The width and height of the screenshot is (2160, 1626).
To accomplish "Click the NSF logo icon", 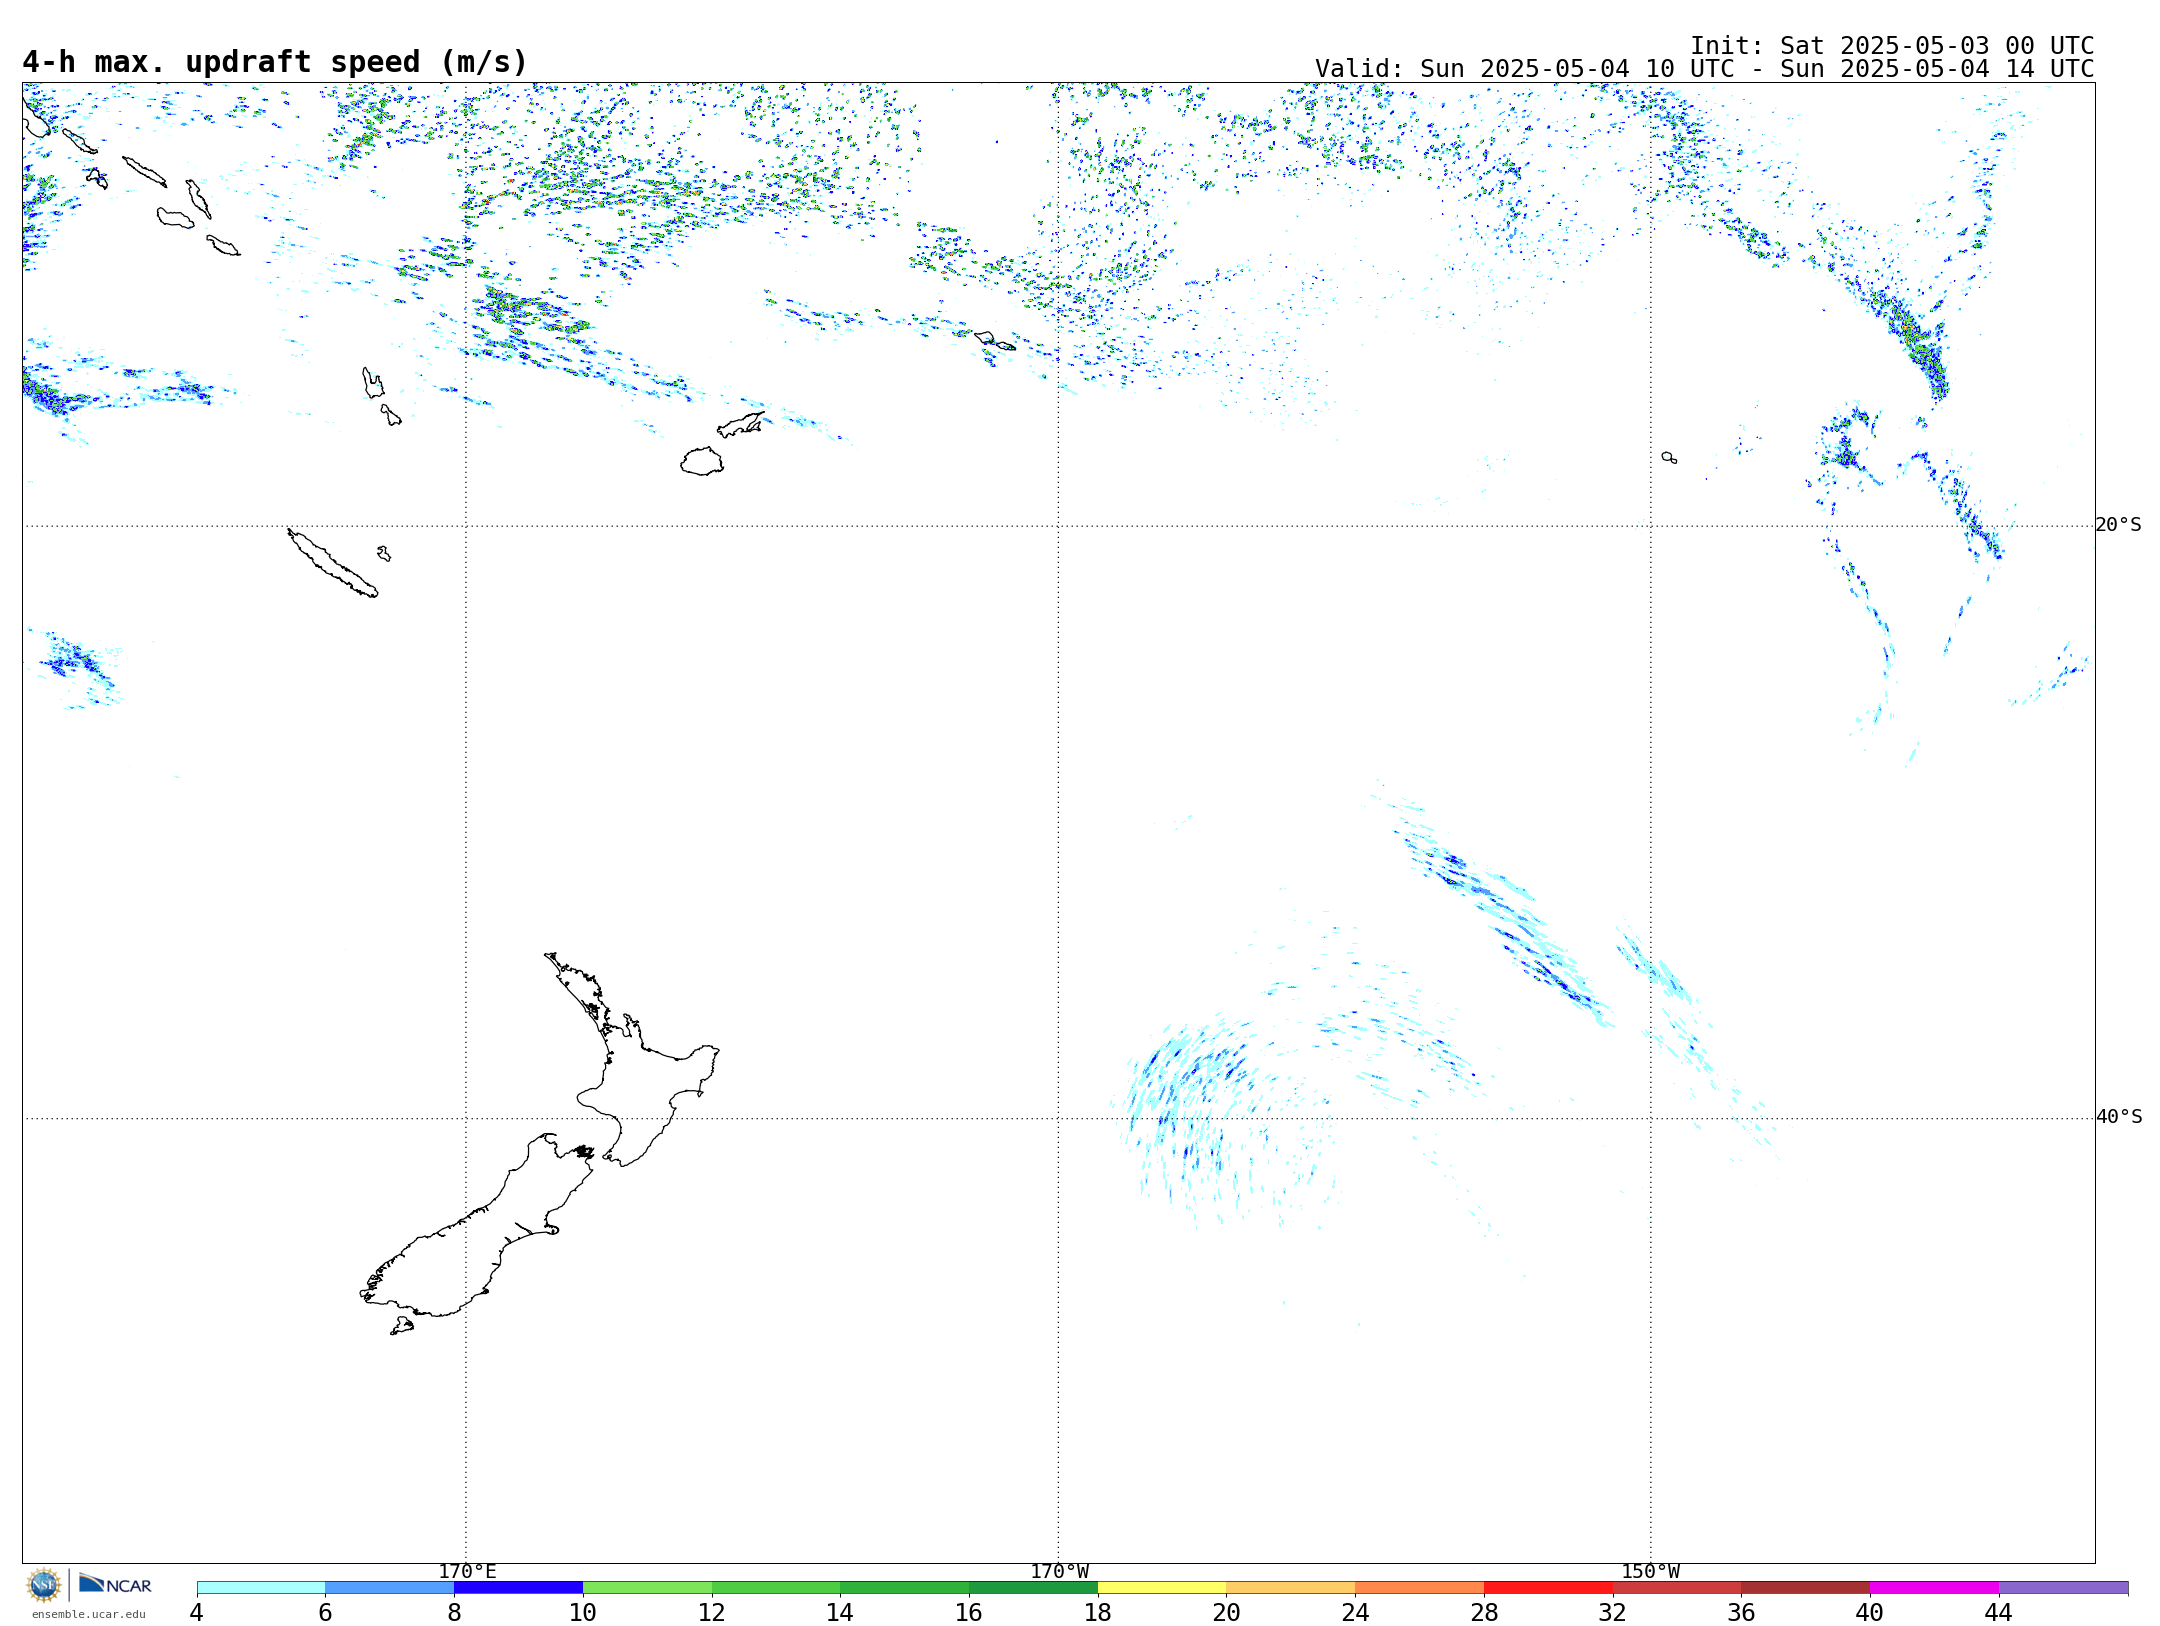I will [x=44, y=1585].
